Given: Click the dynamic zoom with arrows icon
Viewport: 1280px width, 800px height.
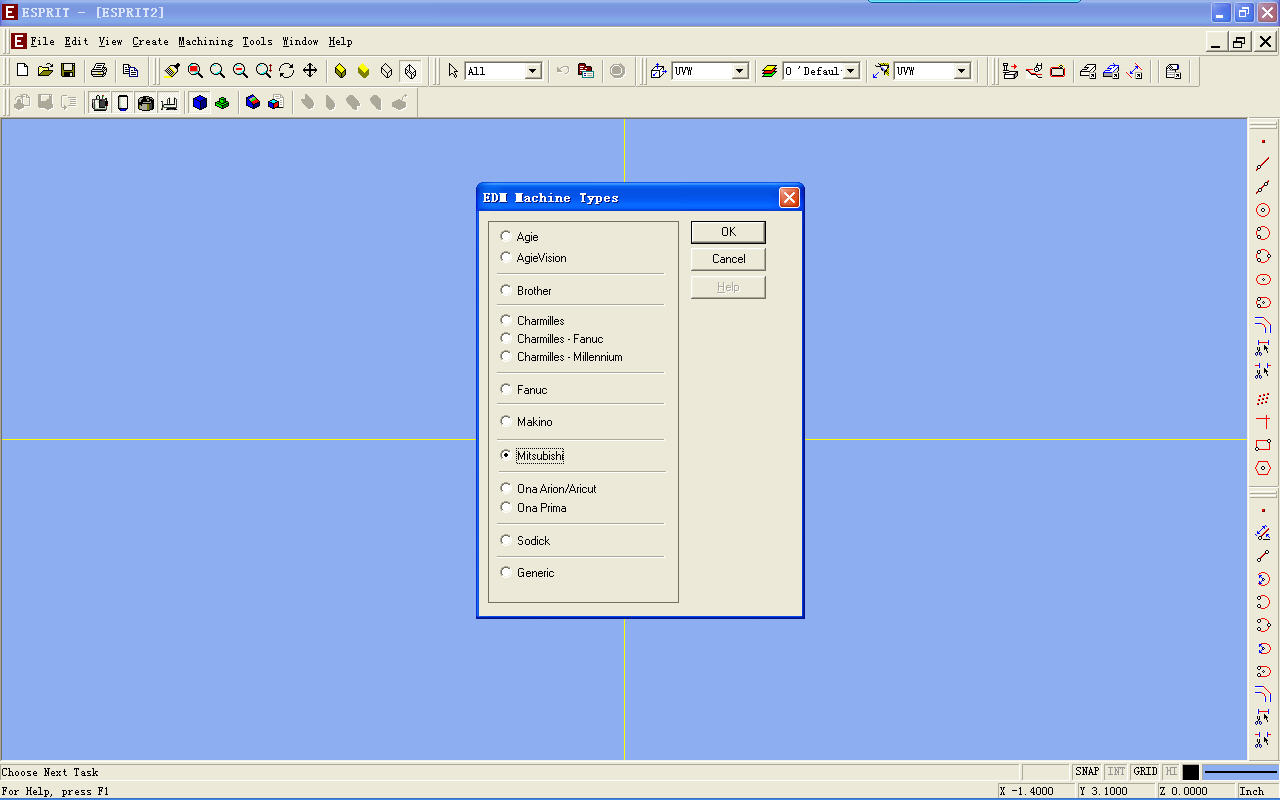Looking at the screenshot, I should 263,71.
